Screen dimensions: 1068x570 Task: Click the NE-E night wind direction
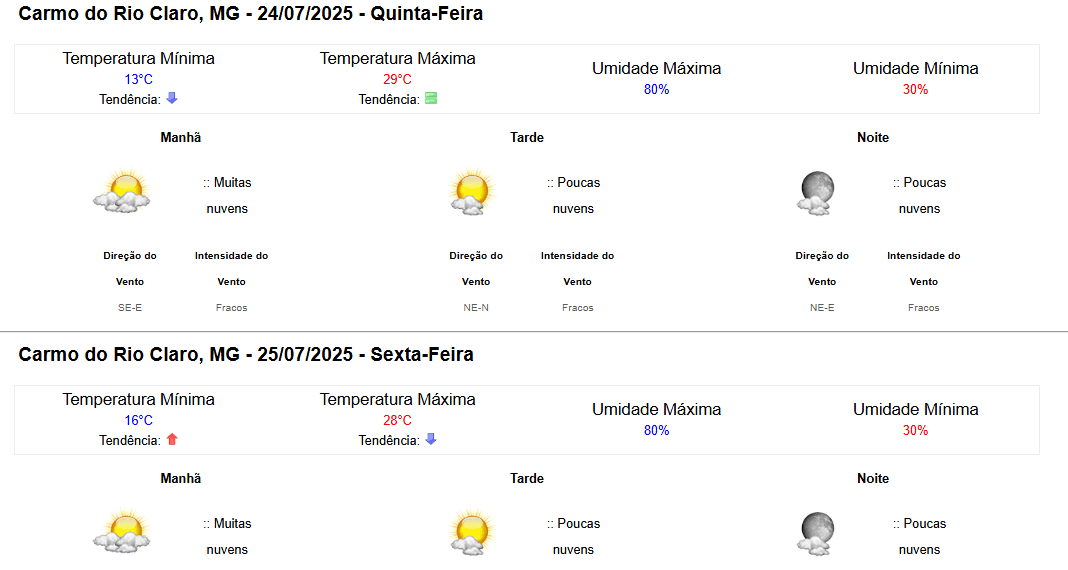822,308
